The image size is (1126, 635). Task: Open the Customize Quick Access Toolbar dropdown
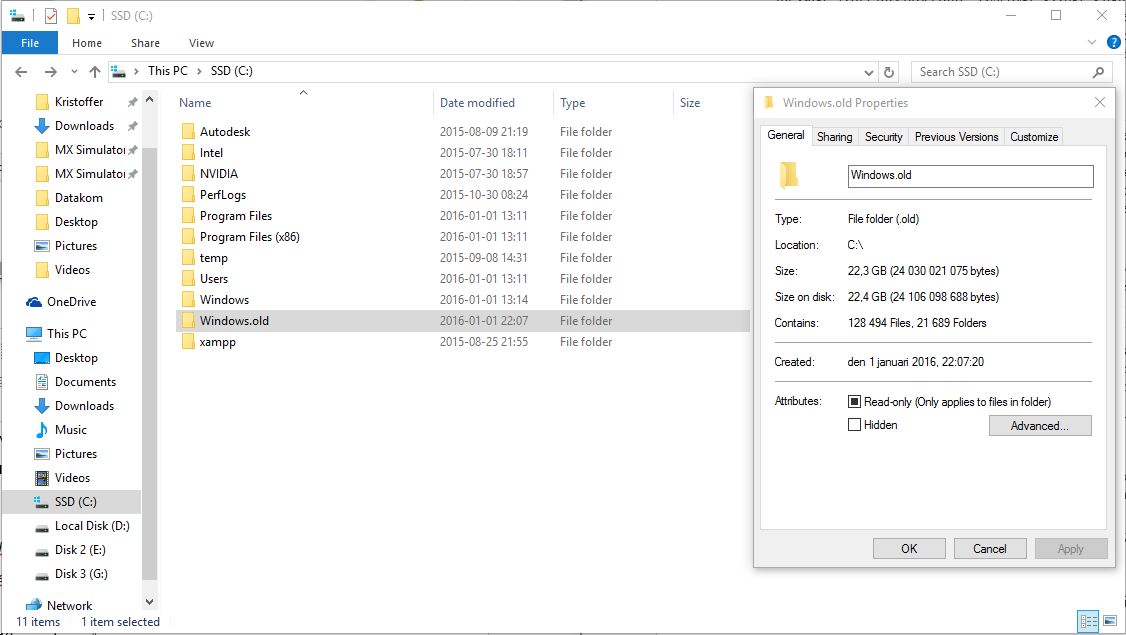(91, 17)
